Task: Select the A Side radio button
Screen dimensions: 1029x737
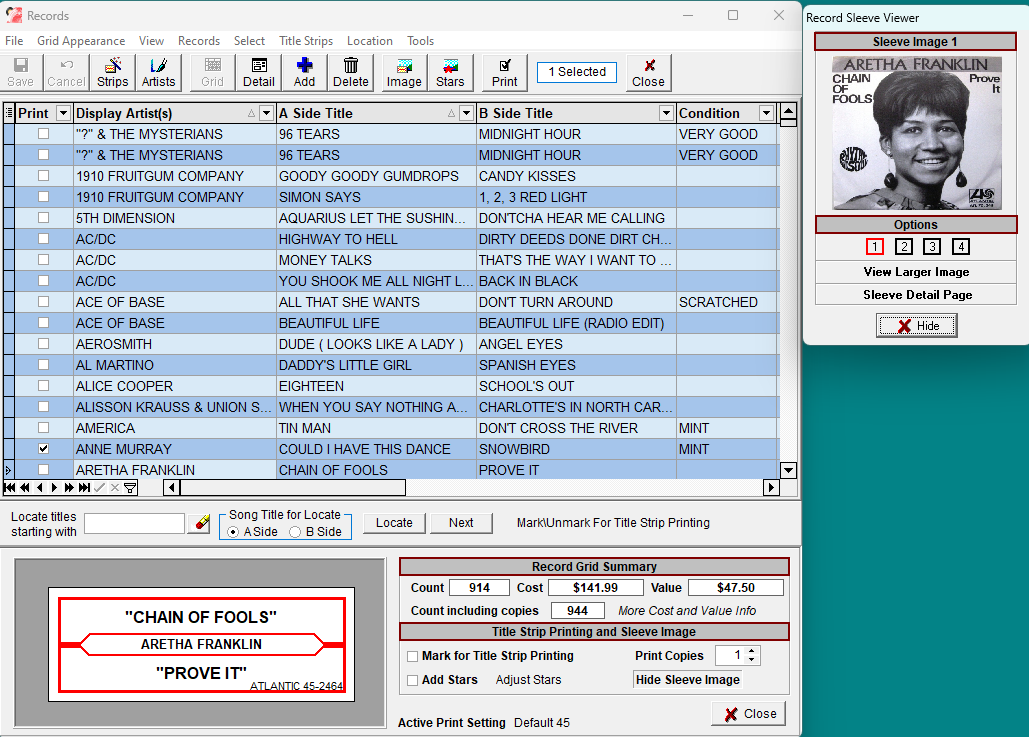Action: pyautogui.click(x=233, y=532)
